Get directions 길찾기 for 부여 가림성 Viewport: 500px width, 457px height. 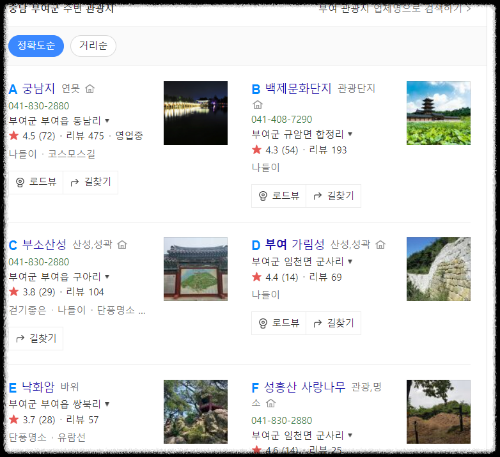tap(333, 323)
